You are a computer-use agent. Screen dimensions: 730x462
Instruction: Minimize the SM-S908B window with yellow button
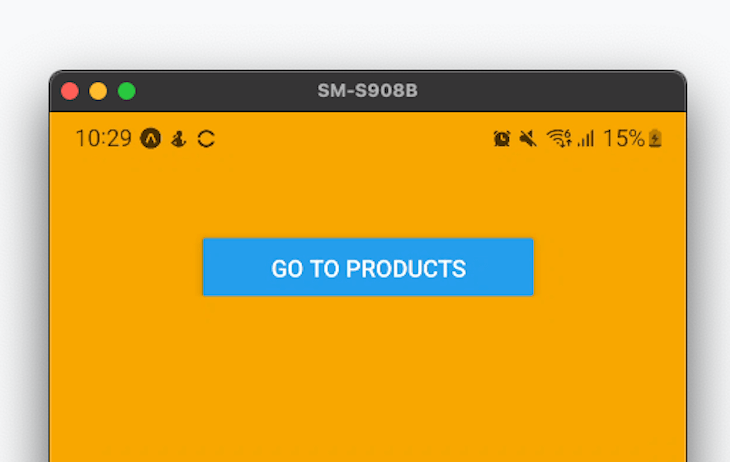pyautogui.click(x=98, y=91)
